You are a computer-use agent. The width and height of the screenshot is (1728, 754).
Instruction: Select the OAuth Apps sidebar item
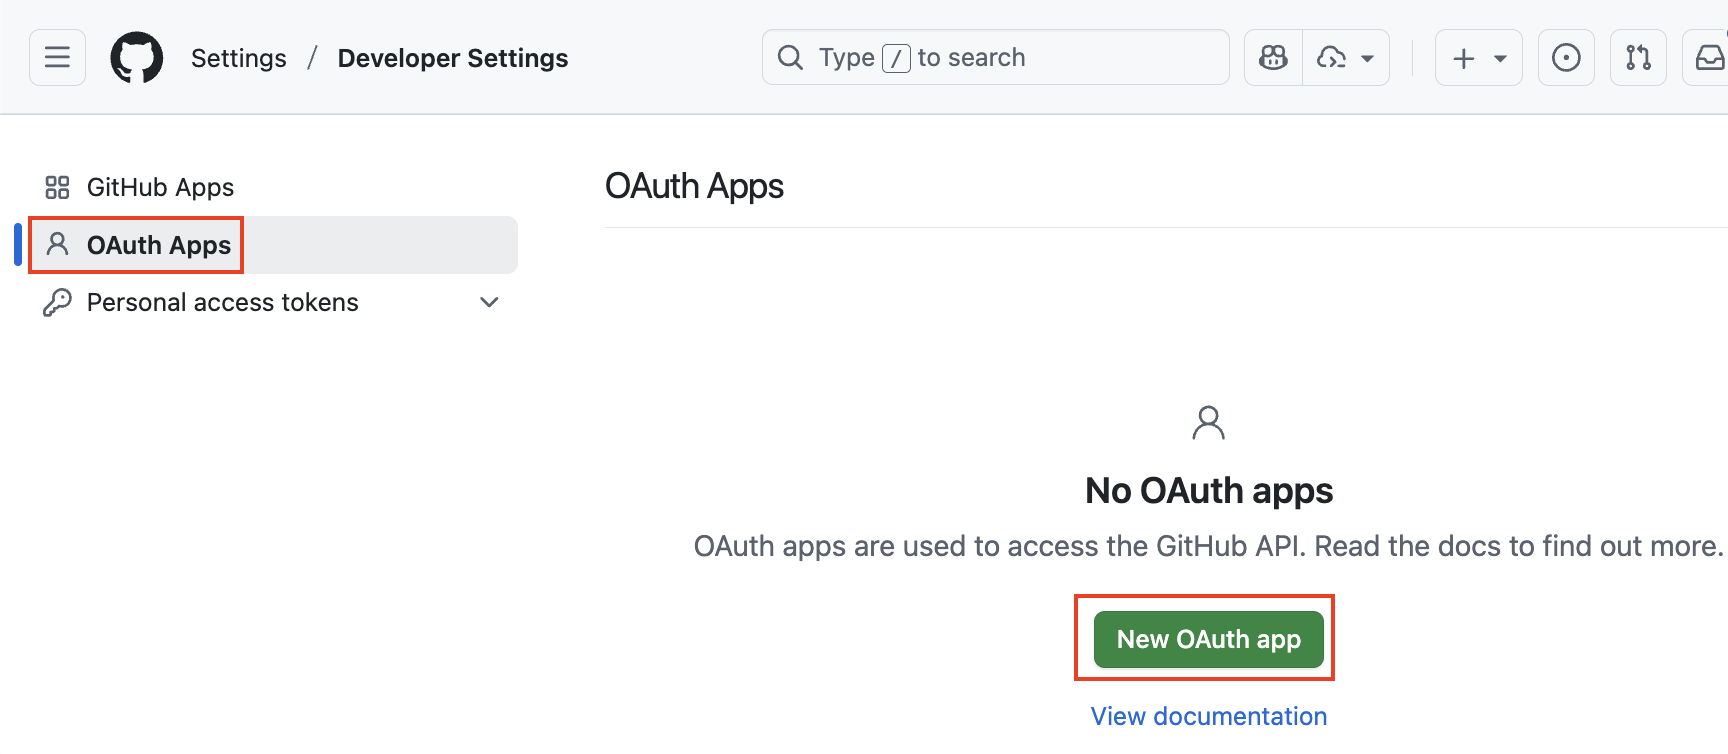pos(160,244)
